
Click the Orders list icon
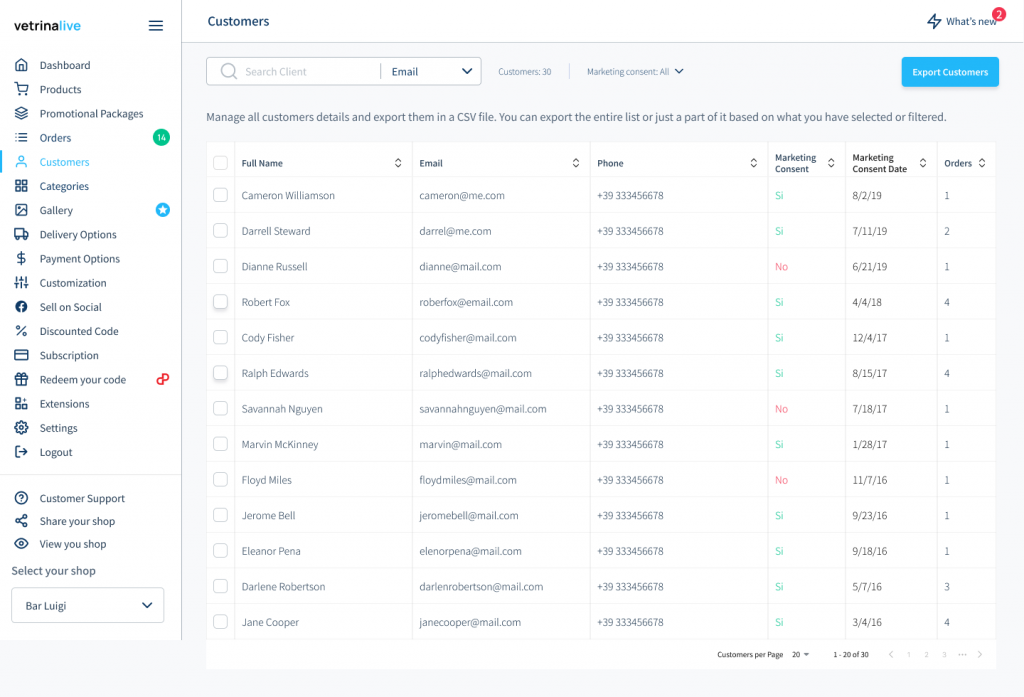[x=22, y=137]
